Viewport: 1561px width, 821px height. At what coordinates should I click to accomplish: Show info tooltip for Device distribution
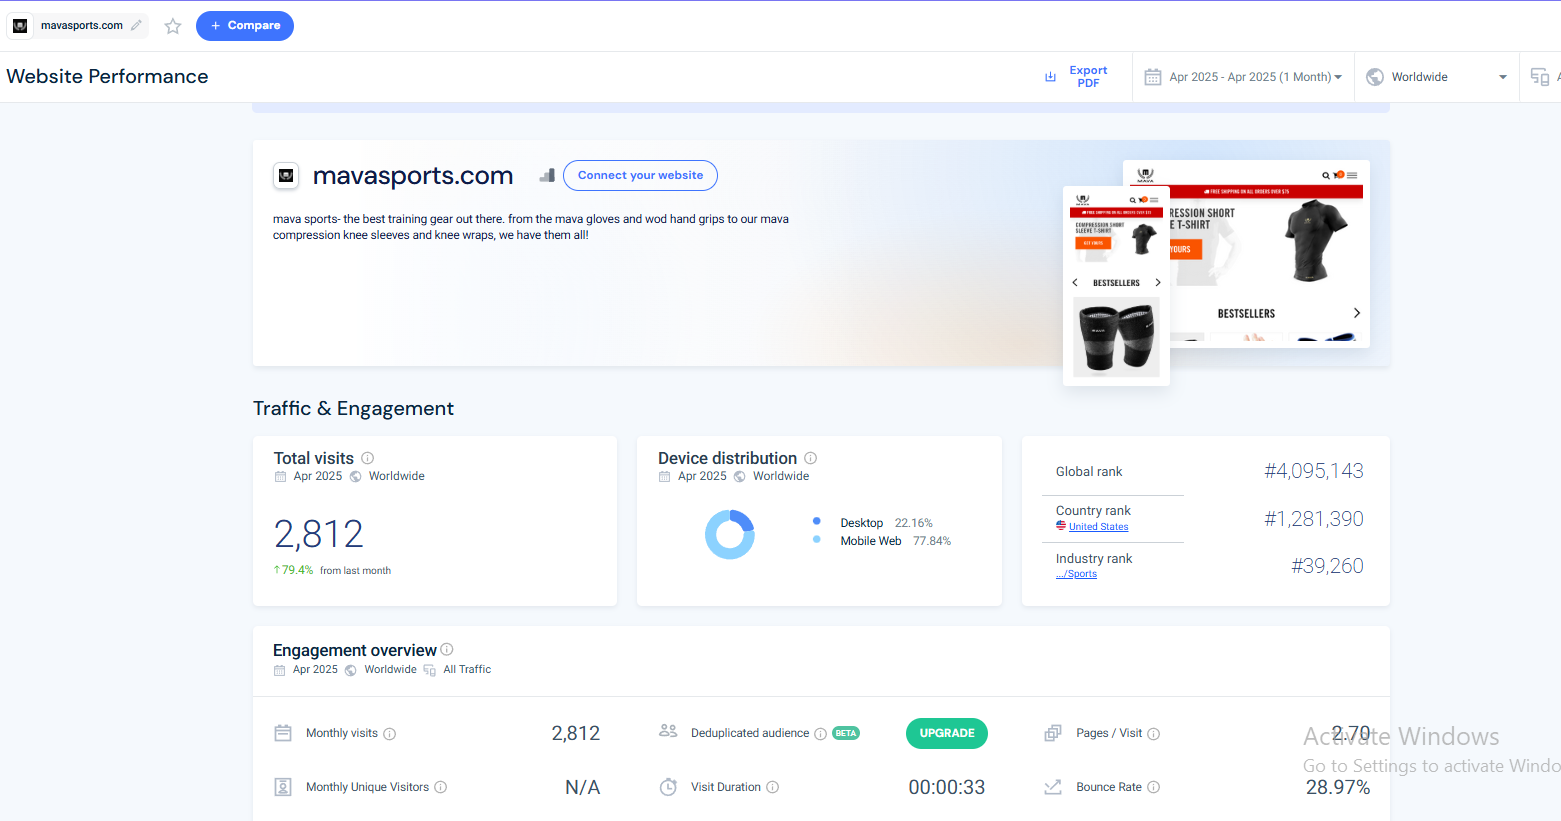pyautogui.click(x=811, y=458)
